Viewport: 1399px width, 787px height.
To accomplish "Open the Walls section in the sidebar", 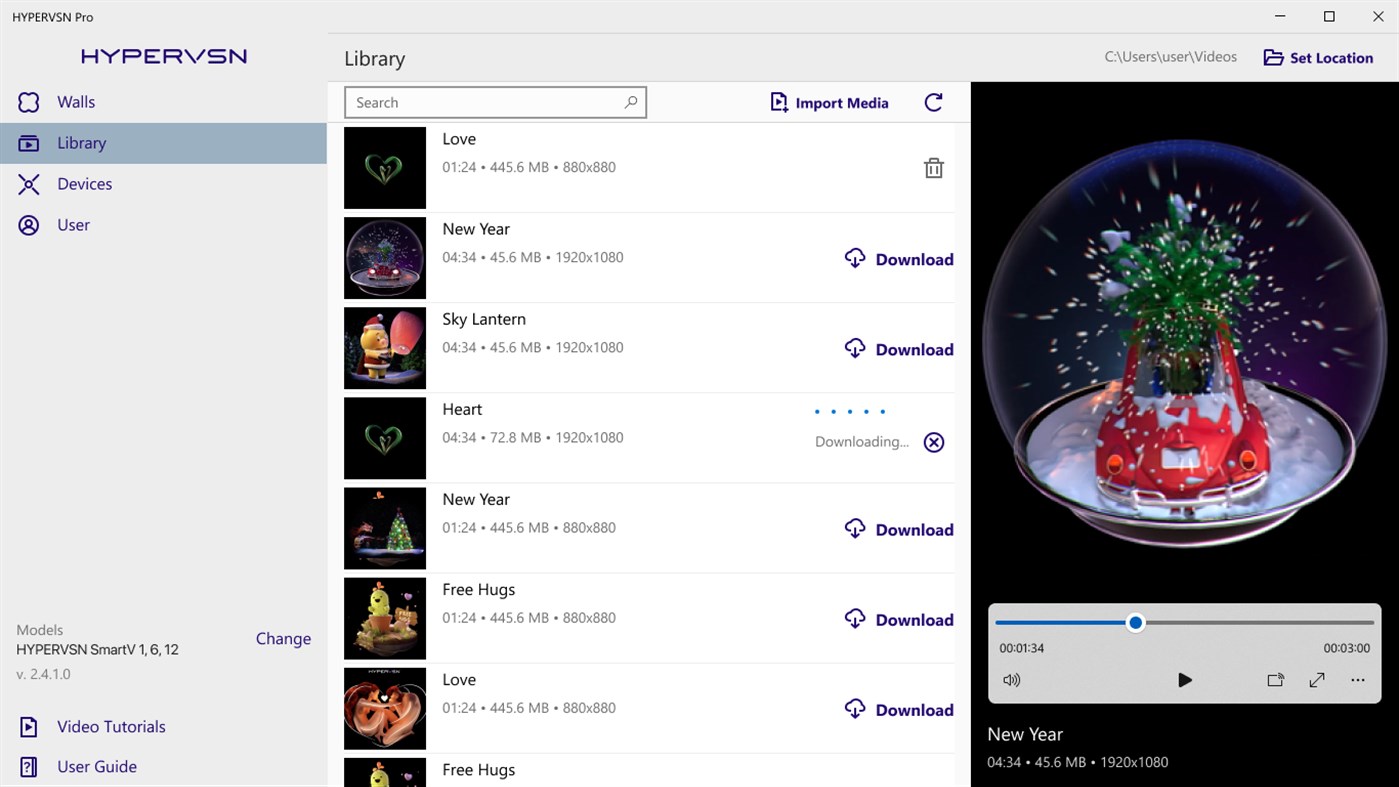I will (x=72, y=101).
